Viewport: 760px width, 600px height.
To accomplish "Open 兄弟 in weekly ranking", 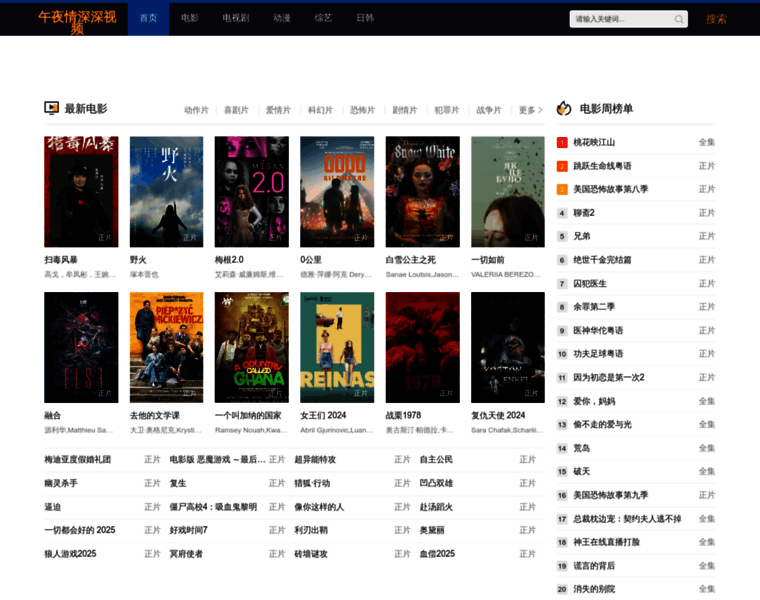I will pos(582,237).
